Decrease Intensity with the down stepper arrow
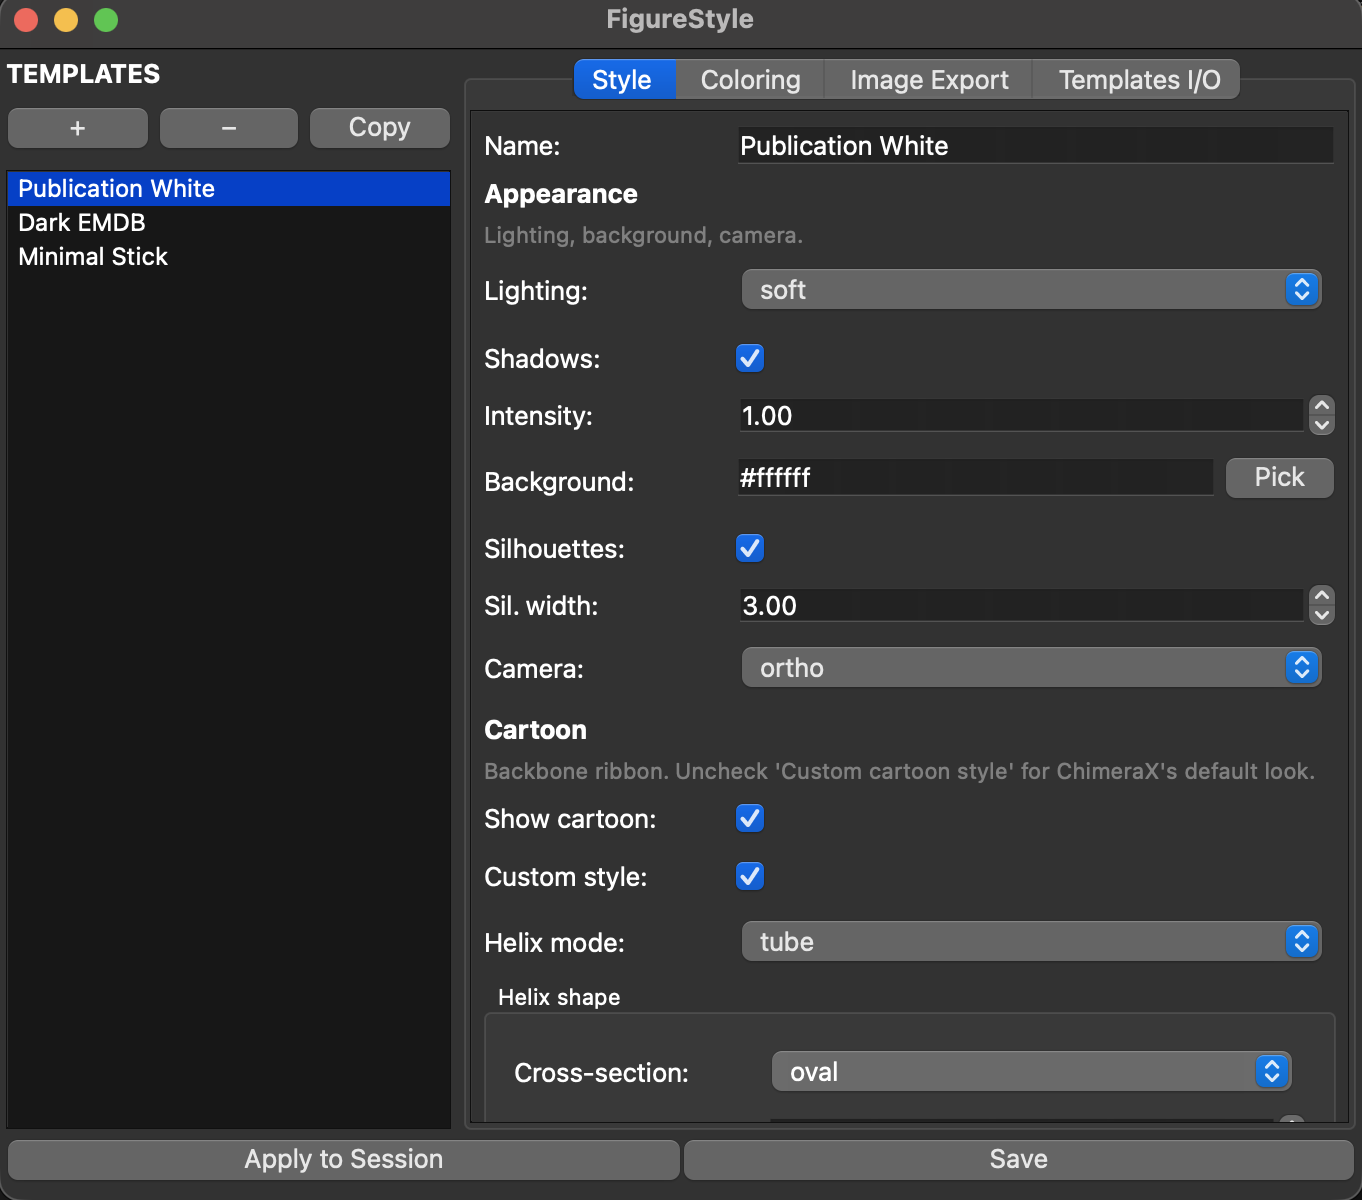 point(1322,425)
